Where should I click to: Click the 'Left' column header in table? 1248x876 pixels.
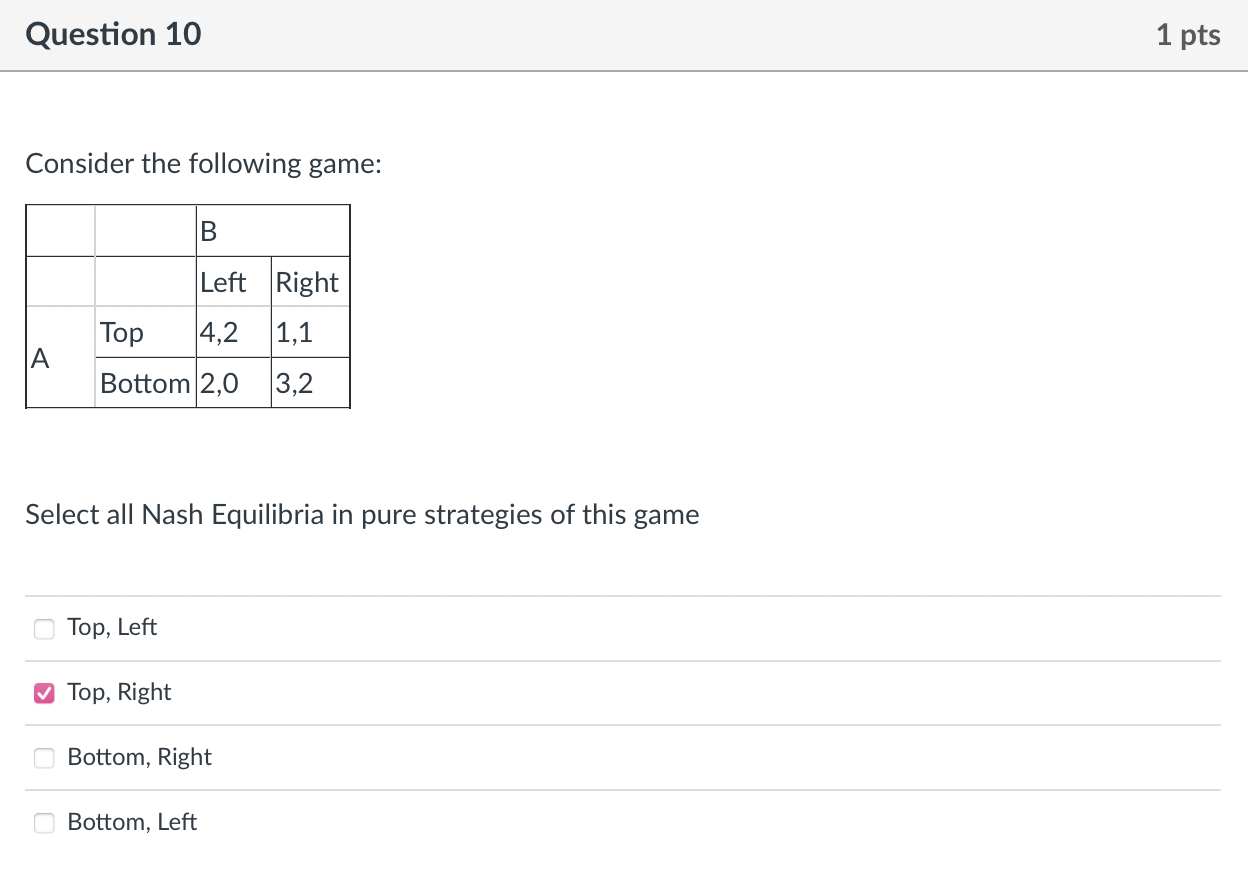tap(222, 281)
